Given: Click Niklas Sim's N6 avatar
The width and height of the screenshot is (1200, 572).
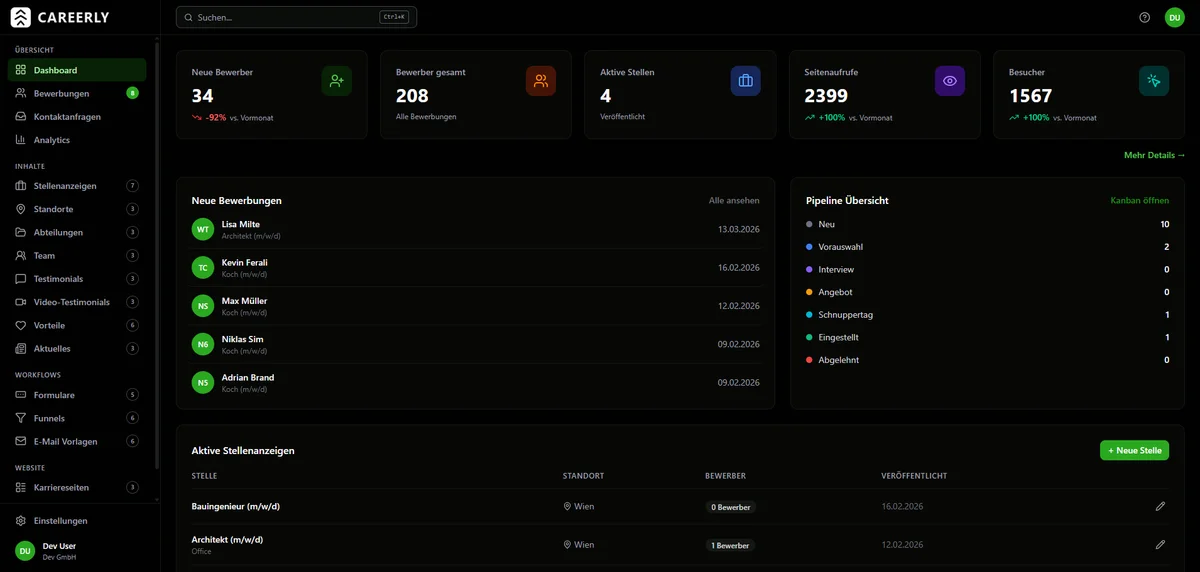Looking at the screenshot, I should point(203,344).
